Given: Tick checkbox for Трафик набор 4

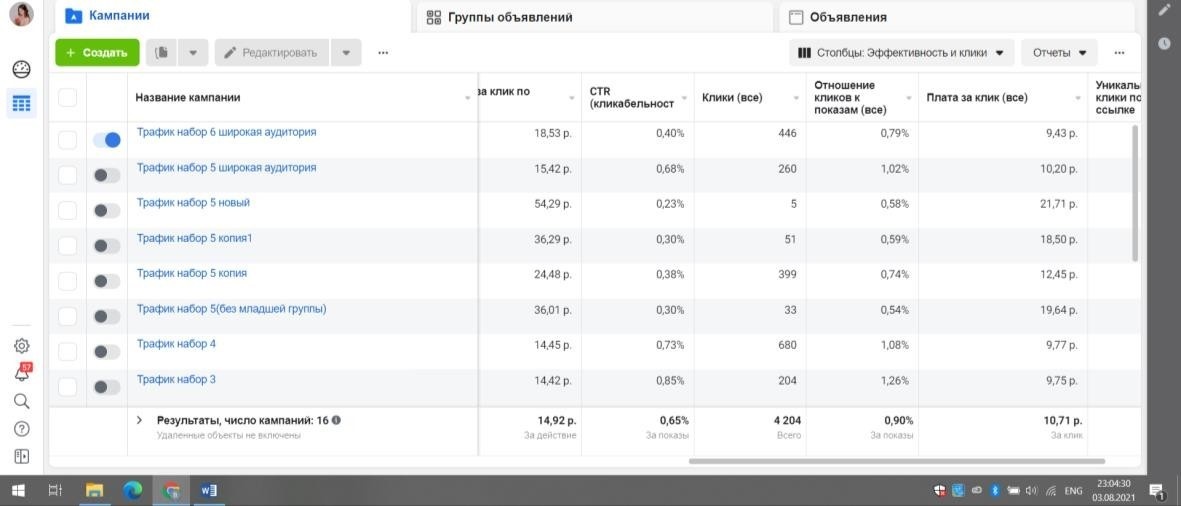Looking at the screenshot, I should tap(68, 352).
